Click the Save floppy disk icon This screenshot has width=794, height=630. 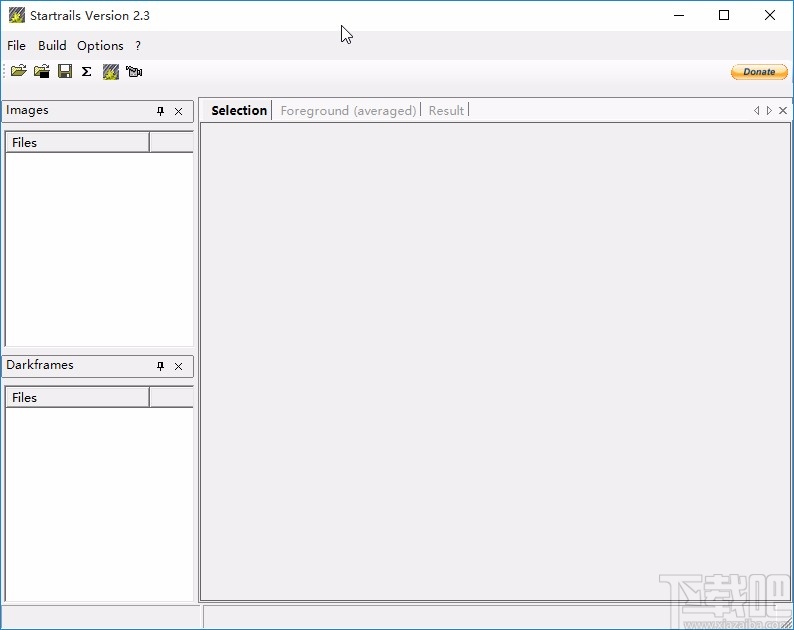(x=65, y=71)
